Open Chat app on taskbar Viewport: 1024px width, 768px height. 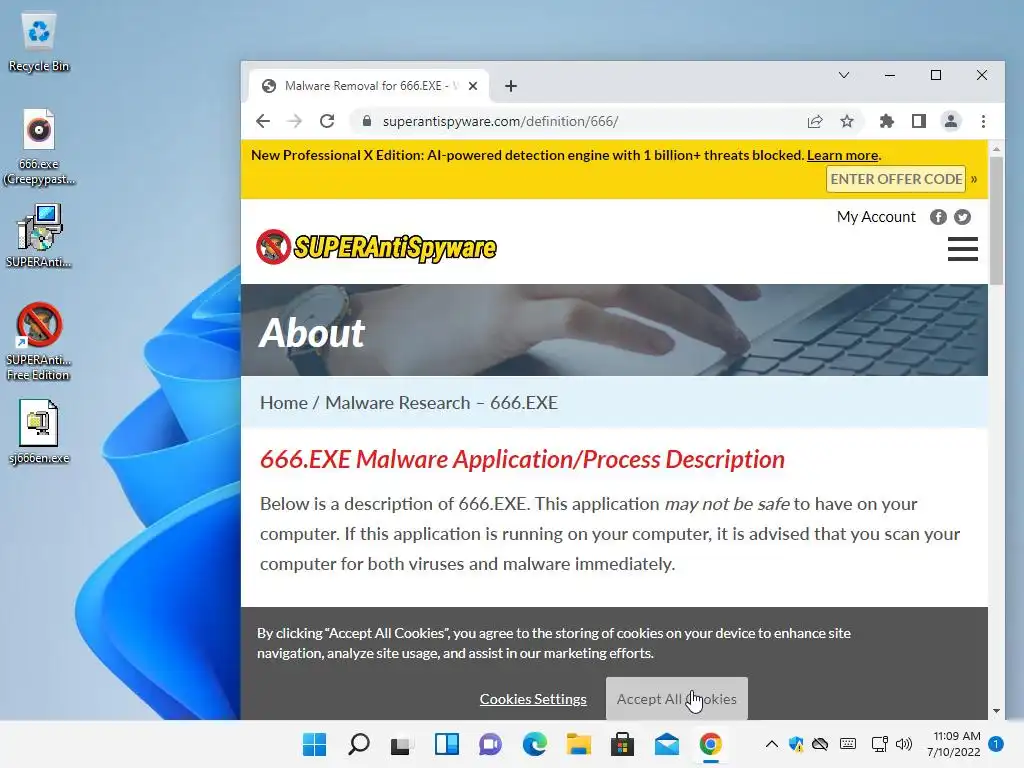point(490,744)
